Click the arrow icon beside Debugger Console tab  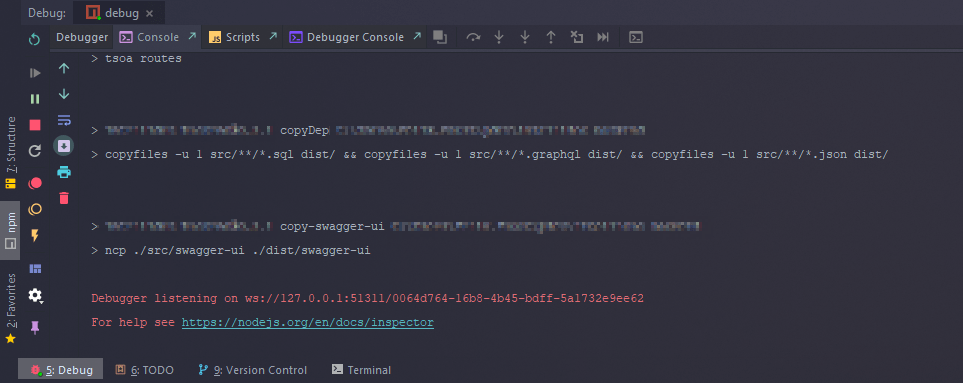pos(417,37)
